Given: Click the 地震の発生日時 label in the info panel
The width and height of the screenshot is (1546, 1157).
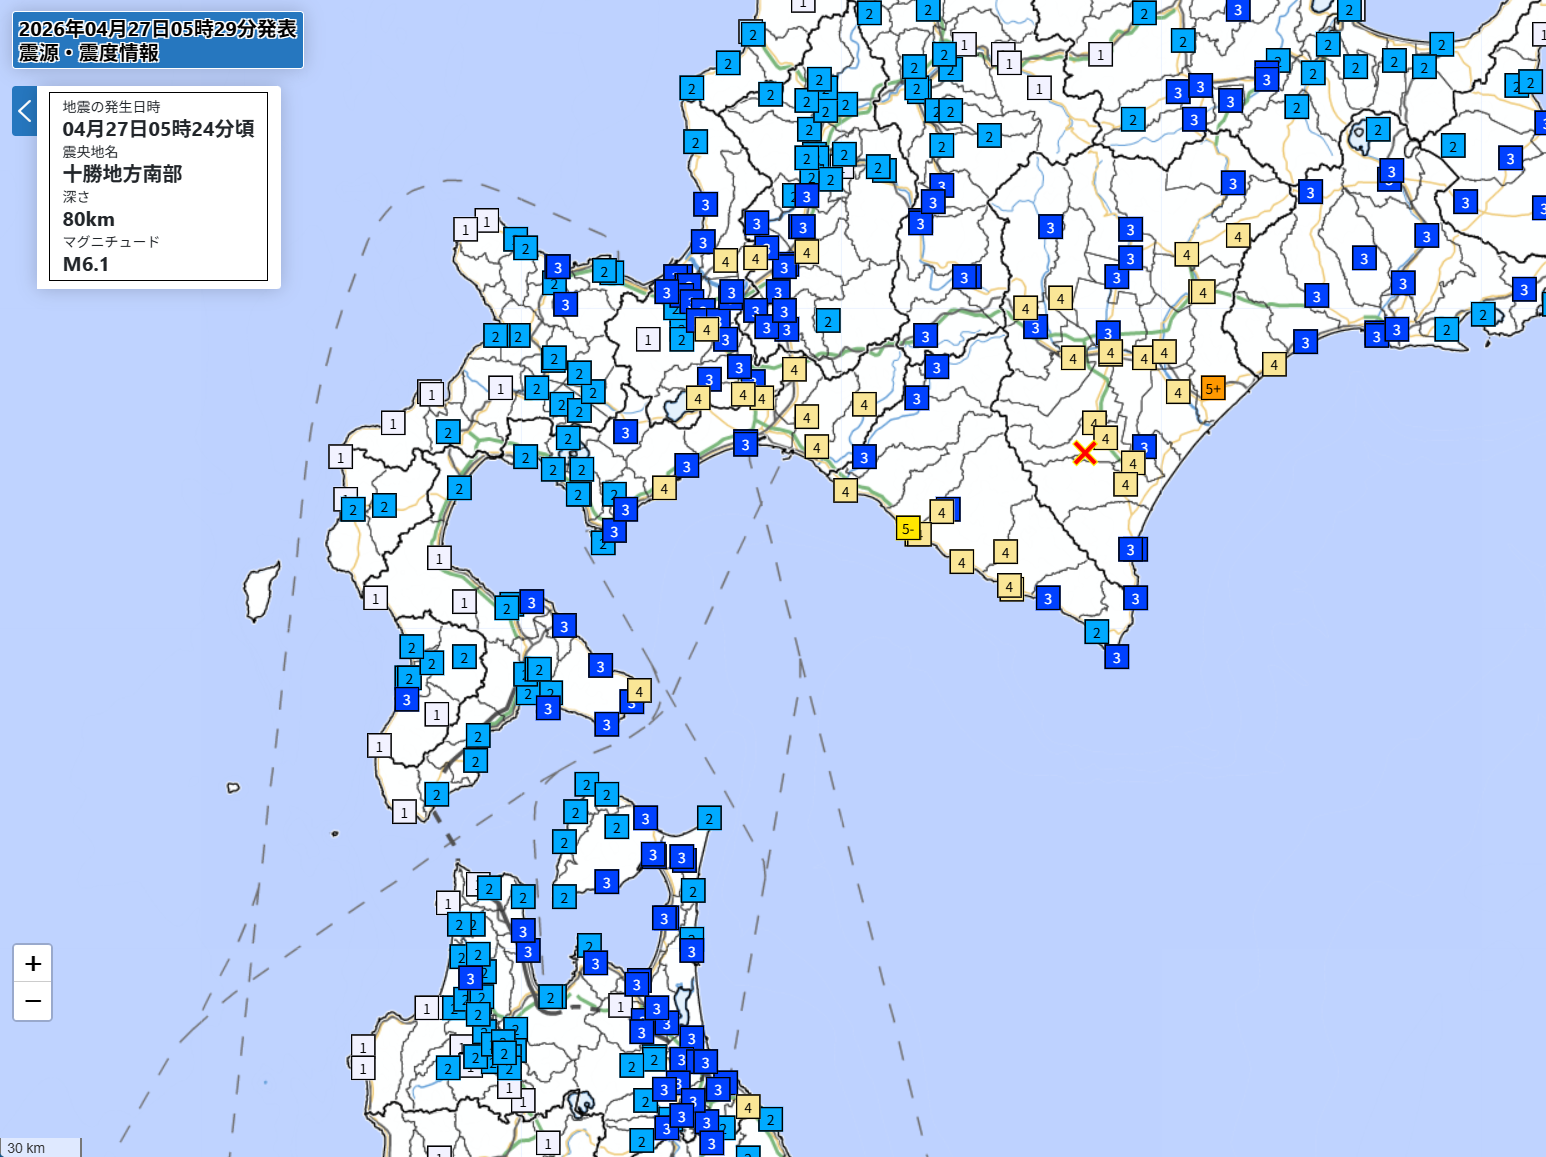Looking at the screenshot, I should click(111, 107).
